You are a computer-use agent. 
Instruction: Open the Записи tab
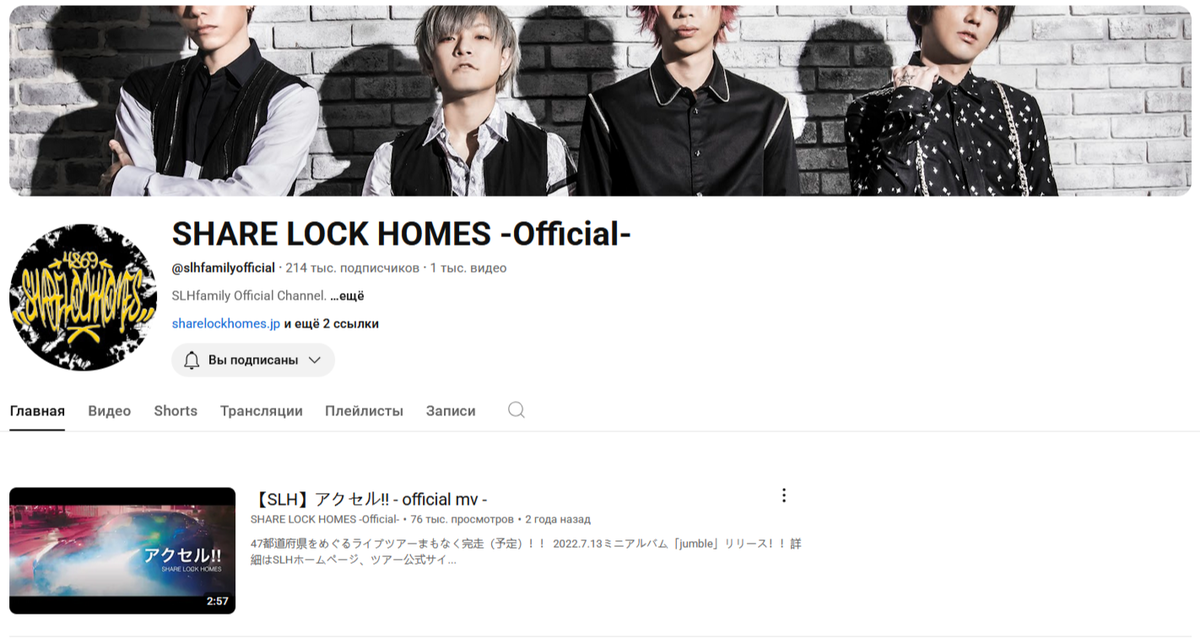pos(451,411)
